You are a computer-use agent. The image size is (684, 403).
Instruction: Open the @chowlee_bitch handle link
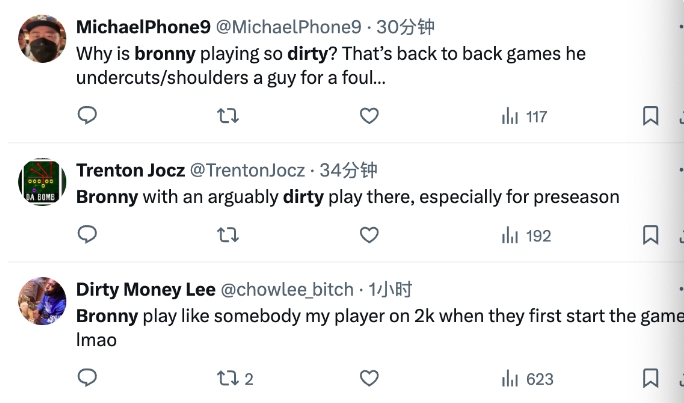coord(287,290)
